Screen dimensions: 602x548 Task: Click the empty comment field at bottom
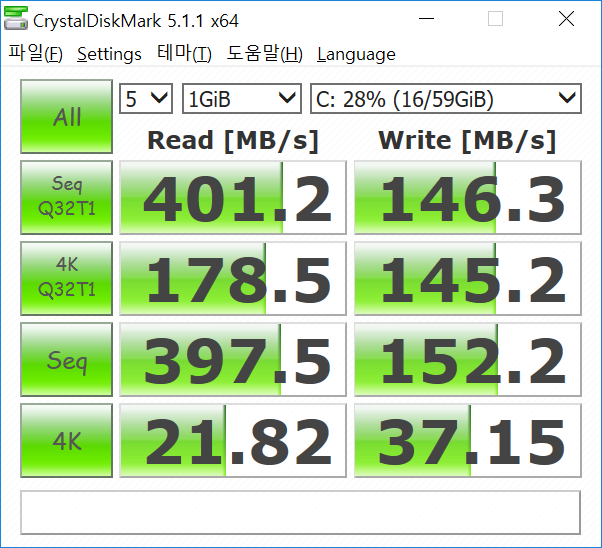coord(301,512)
